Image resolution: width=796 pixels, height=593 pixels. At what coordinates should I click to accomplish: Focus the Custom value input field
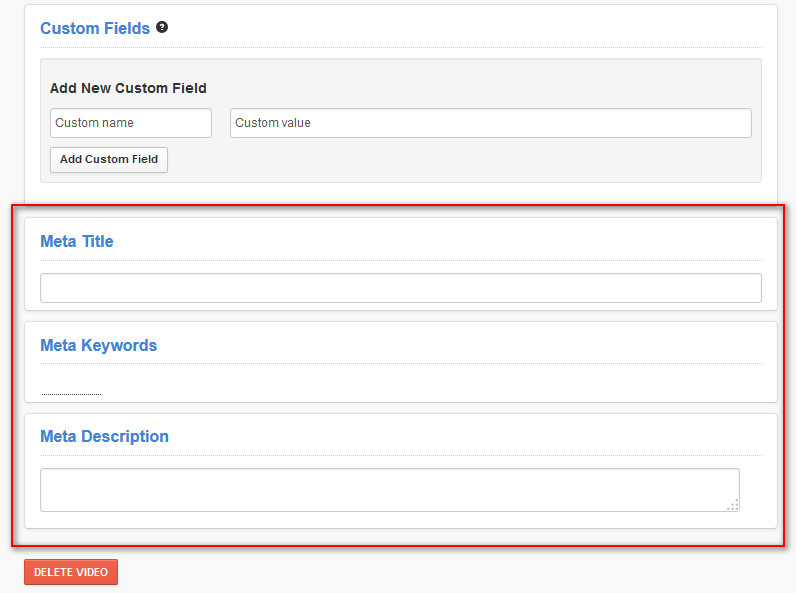point(490,123)
